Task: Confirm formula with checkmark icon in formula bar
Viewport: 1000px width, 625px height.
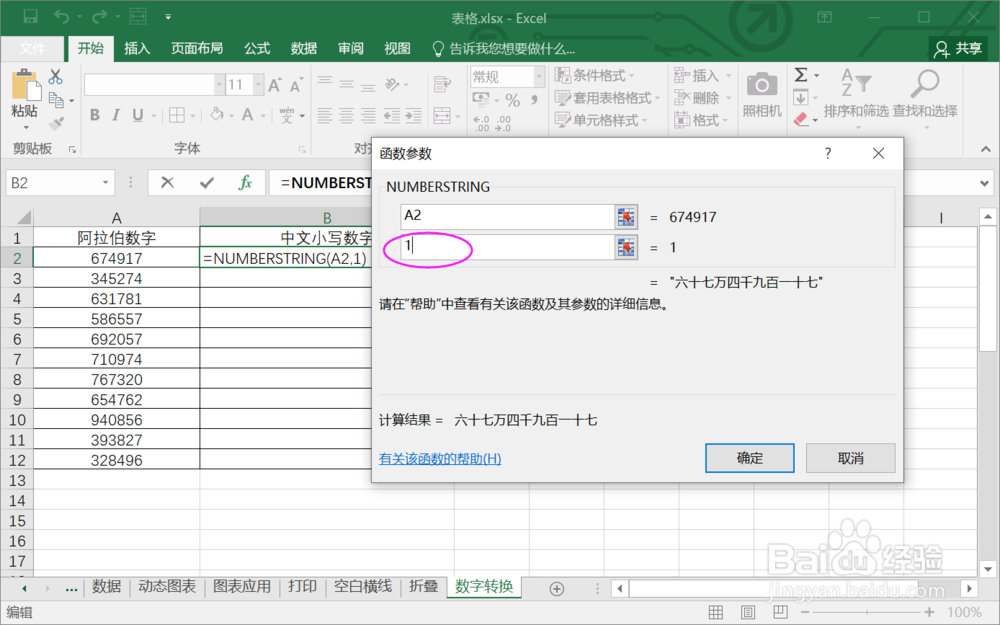Action: (207, 183)
